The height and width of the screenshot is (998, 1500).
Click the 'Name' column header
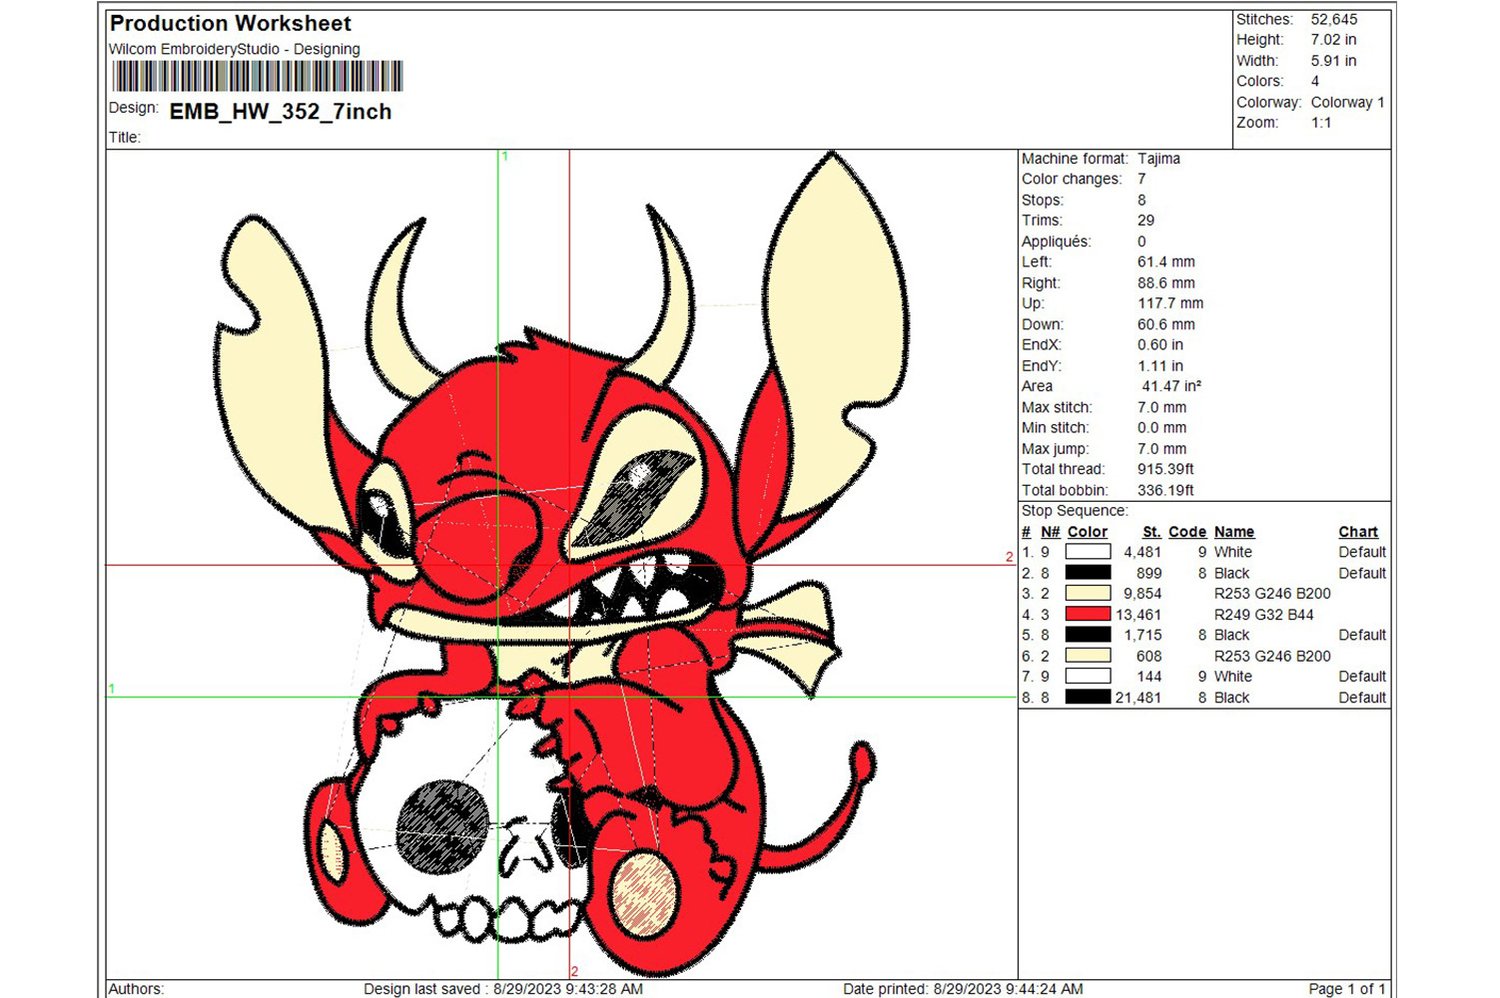coord(1234,532)
